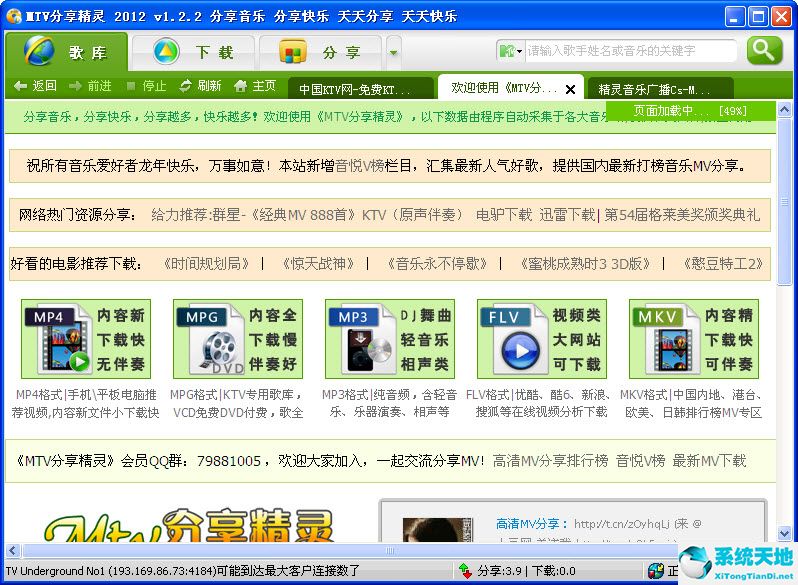This screenshot has width=798, height=585.
Task: Open the MP3 DJ舞曲 category icon
Action: (390, 339)
